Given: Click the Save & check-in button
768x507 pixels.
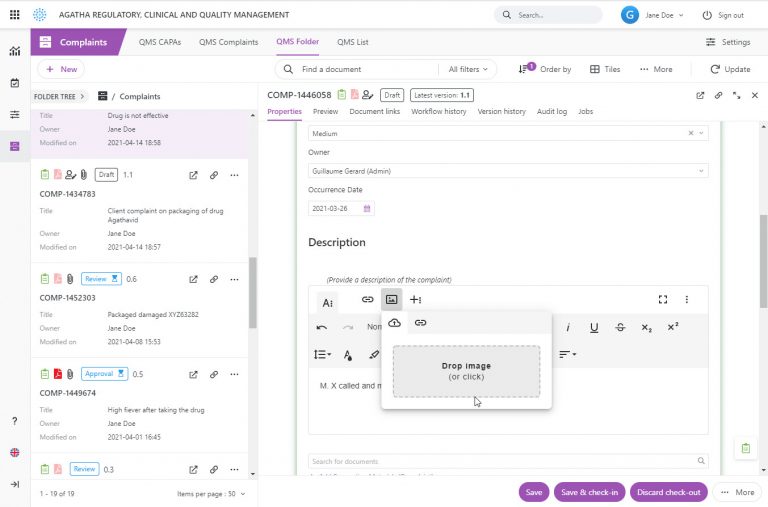Looking at the screenshot, I should (589, 492).
